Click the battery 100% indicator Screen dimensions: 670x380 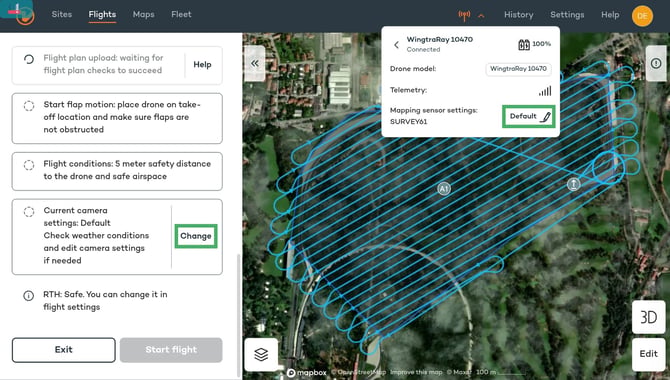534,44
